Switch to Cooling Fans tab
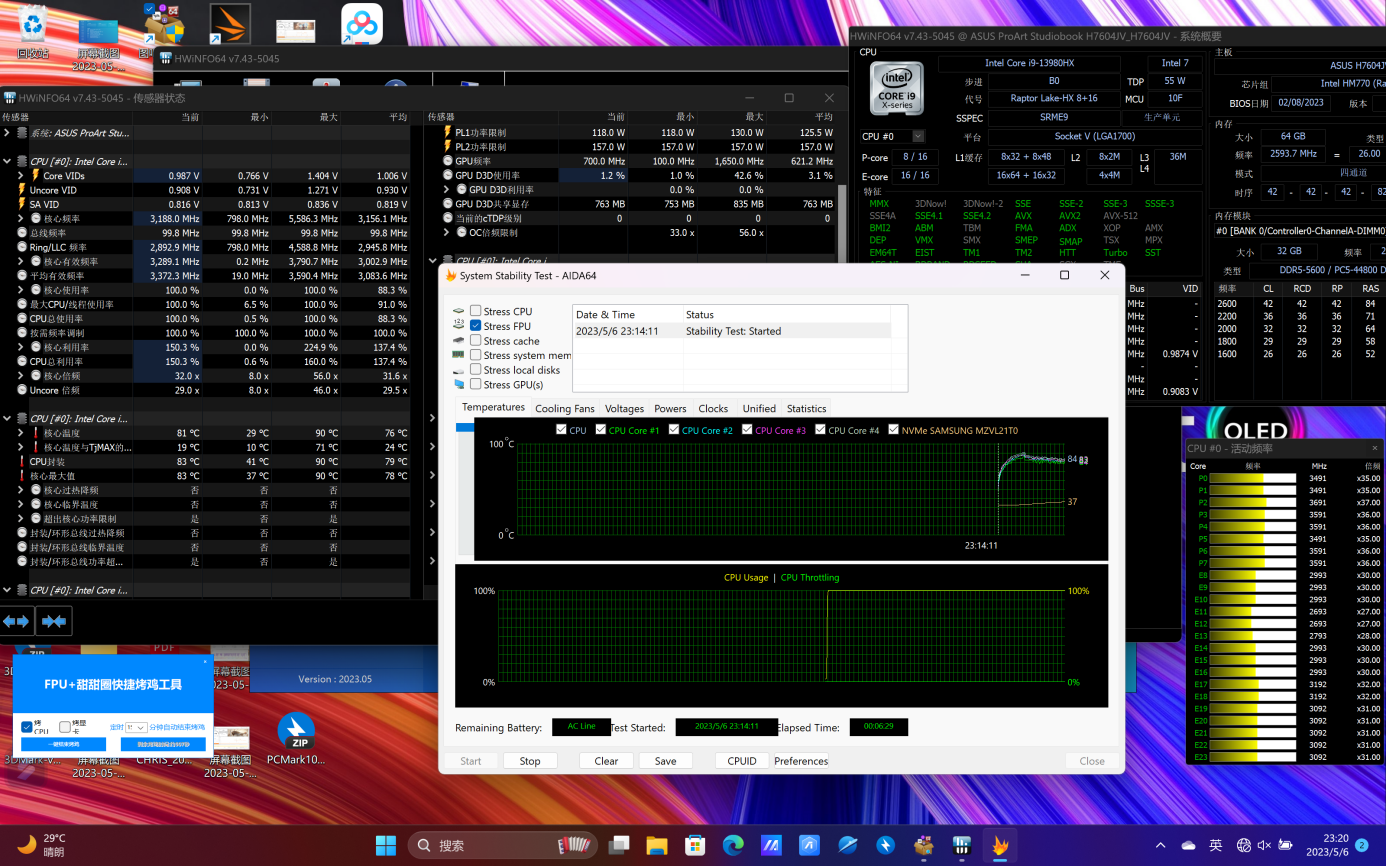 pyautogui.click(x=564, y=408)
